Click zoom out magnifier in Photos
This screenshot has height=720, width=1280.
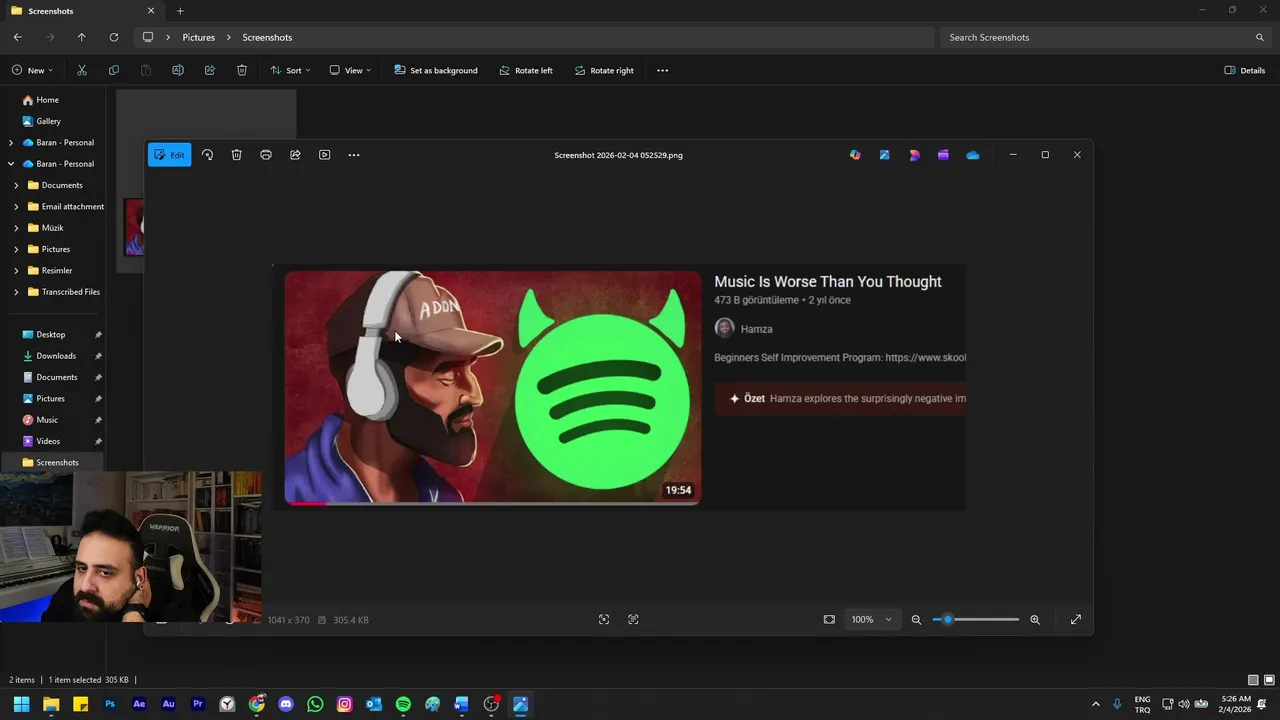coord(916,620)
